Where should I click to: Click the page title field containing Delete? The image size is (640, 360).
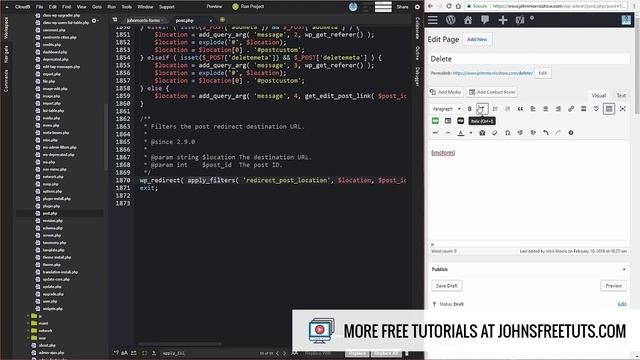529,59
